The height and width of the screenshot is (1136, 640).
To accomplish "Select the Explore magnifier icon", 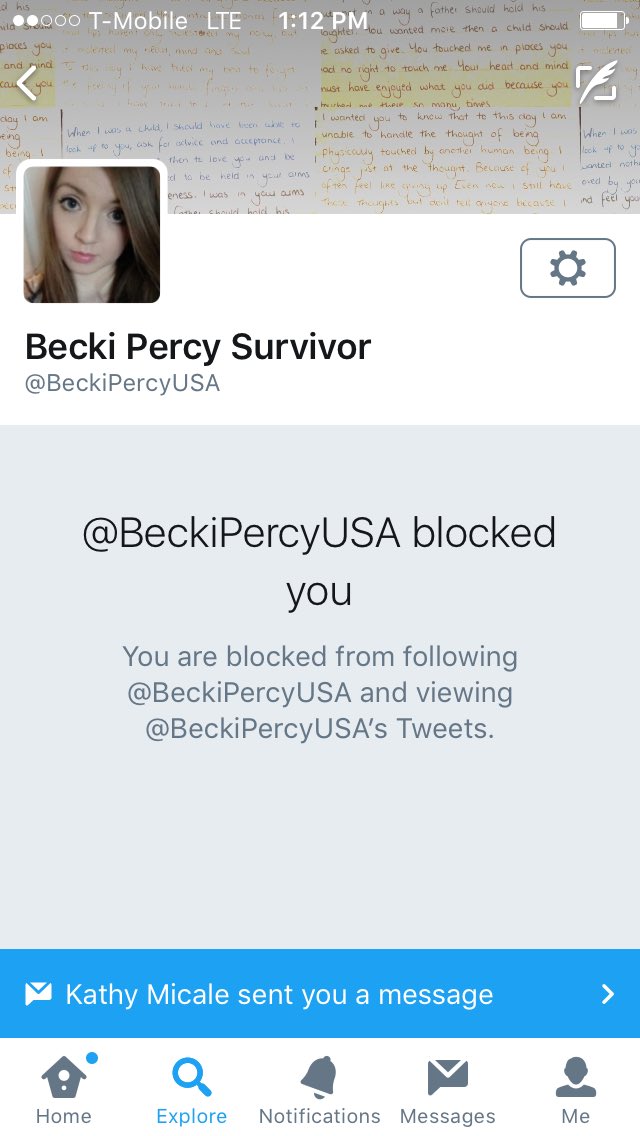I will tap(191, 1077).
